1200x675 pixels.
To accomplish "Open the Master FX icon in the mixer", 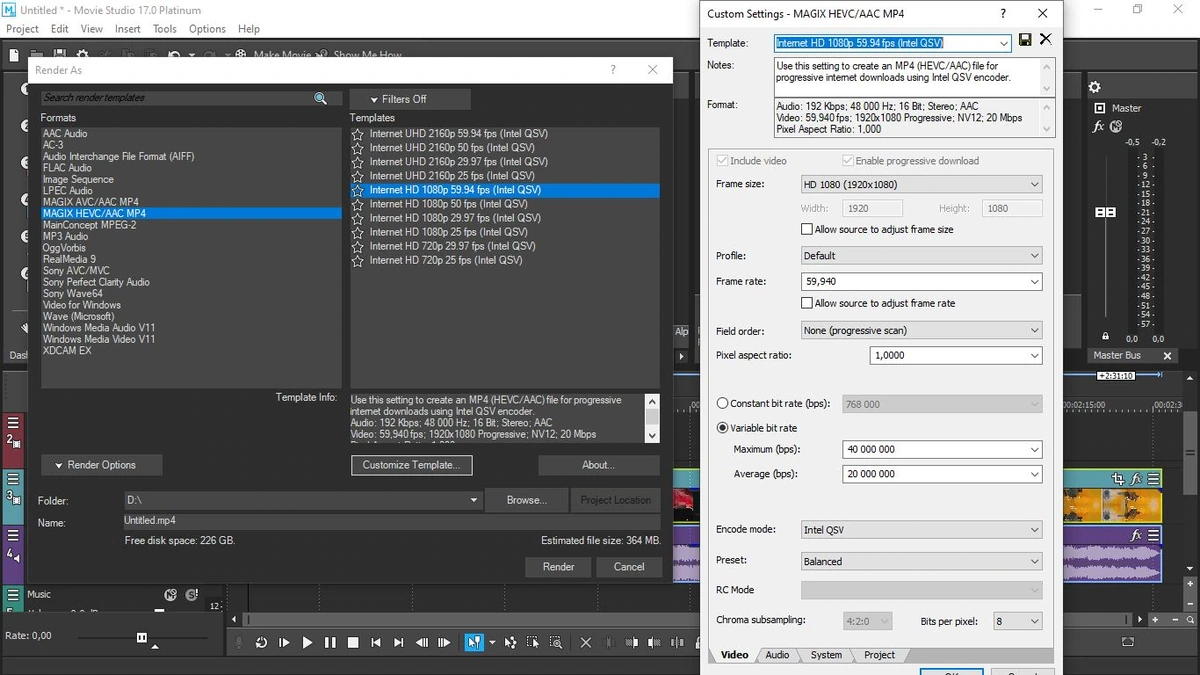I will [1098, 127].
